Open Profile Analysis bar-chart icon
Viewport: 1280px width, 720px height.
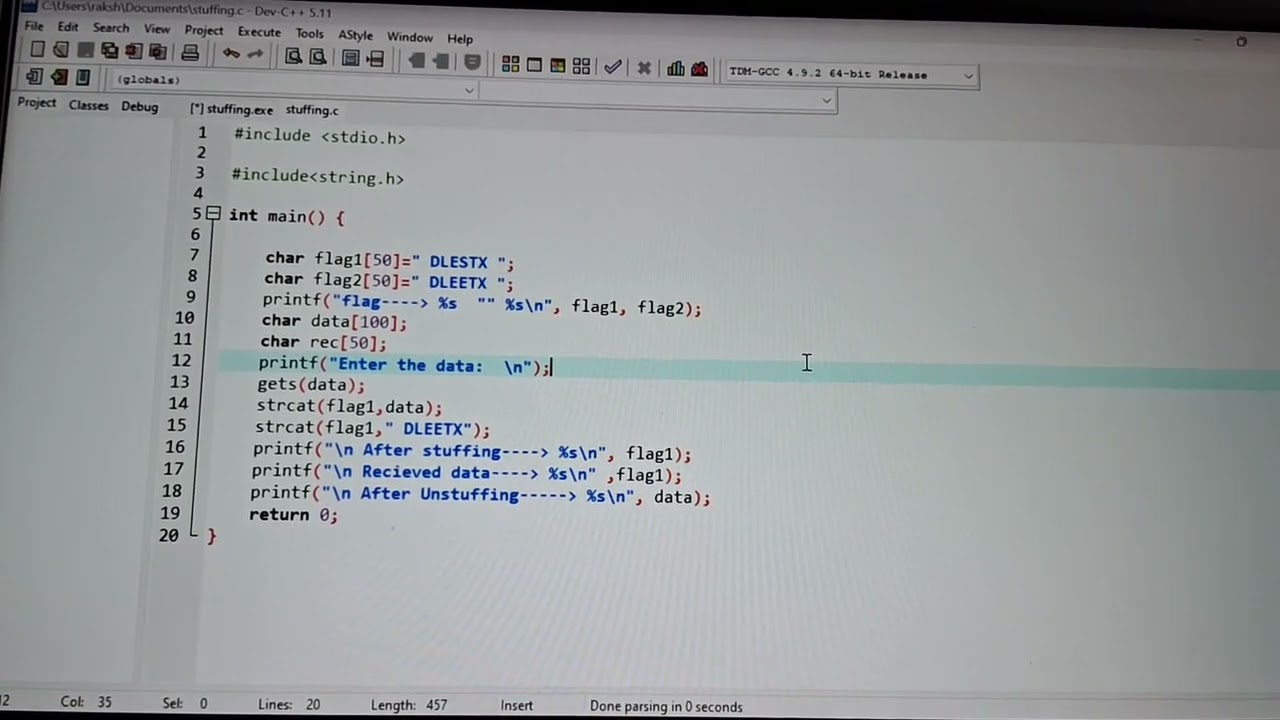[676, 69]
